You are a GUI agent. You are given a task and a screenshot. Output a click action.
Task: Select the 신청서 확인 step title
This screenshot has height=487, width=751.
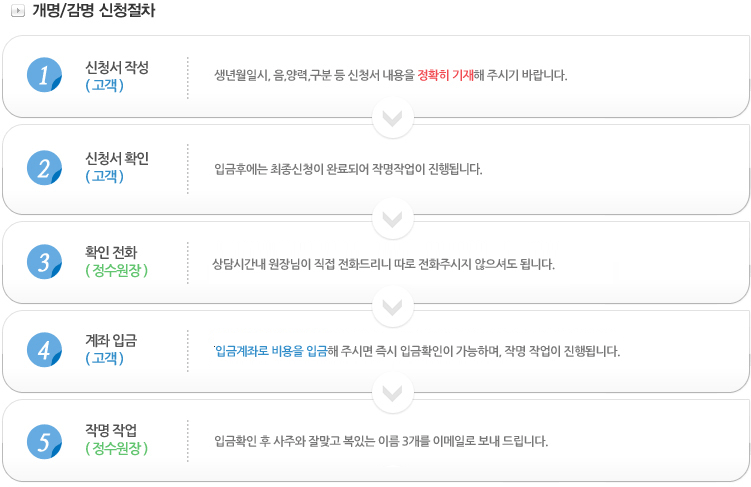tap(117, 158)
